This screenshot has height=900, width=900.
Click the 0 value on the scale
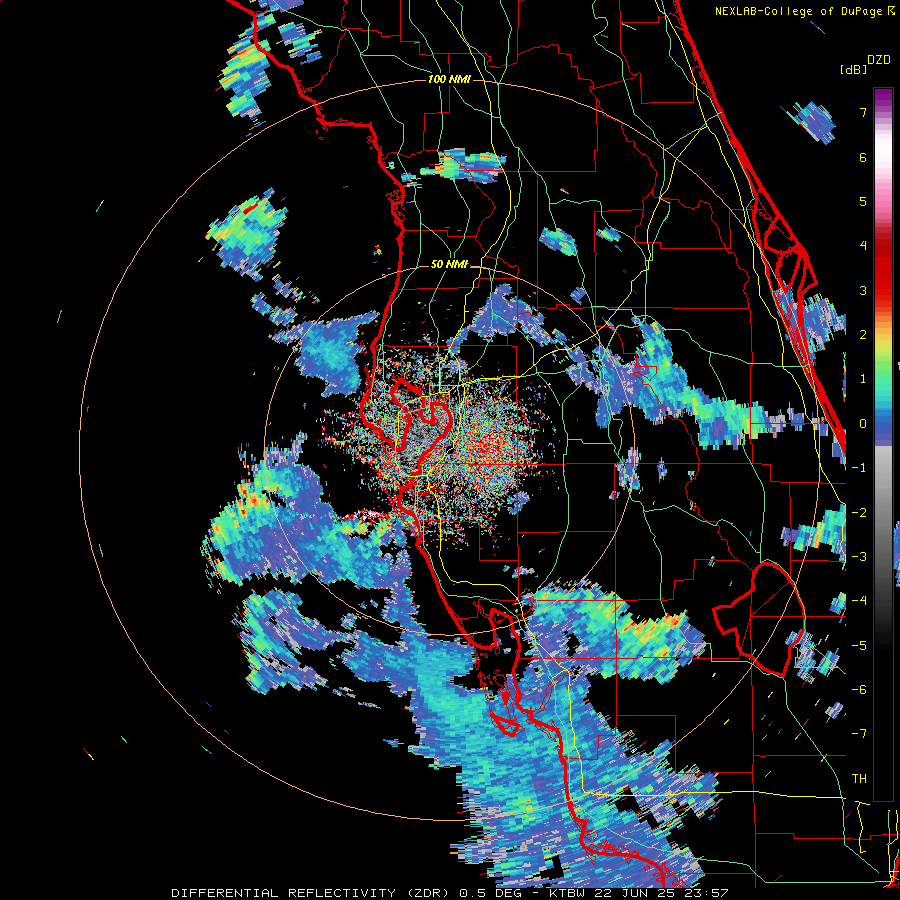coord(863,424)
